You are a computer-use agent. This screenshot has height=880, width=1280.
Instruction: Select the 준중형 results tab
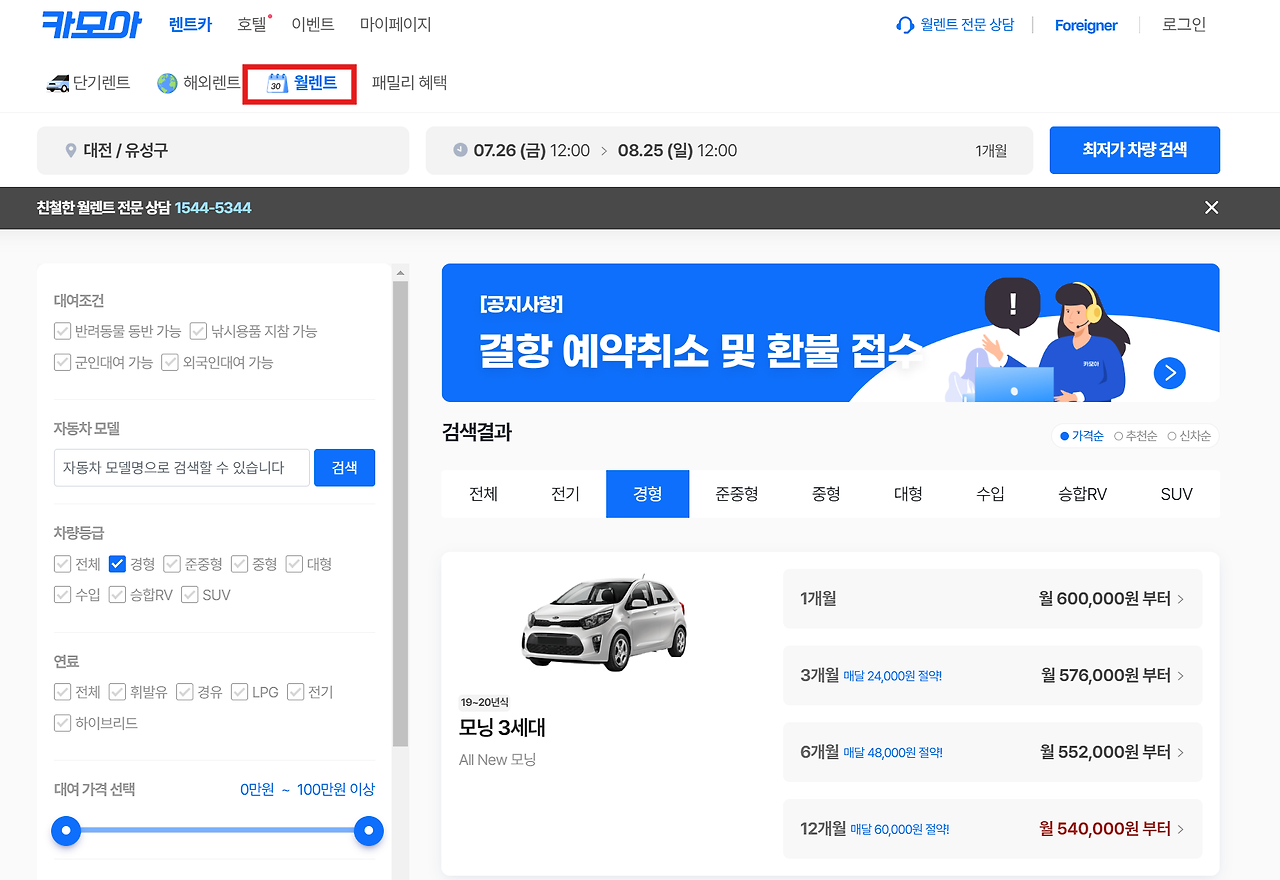(736, 494)
